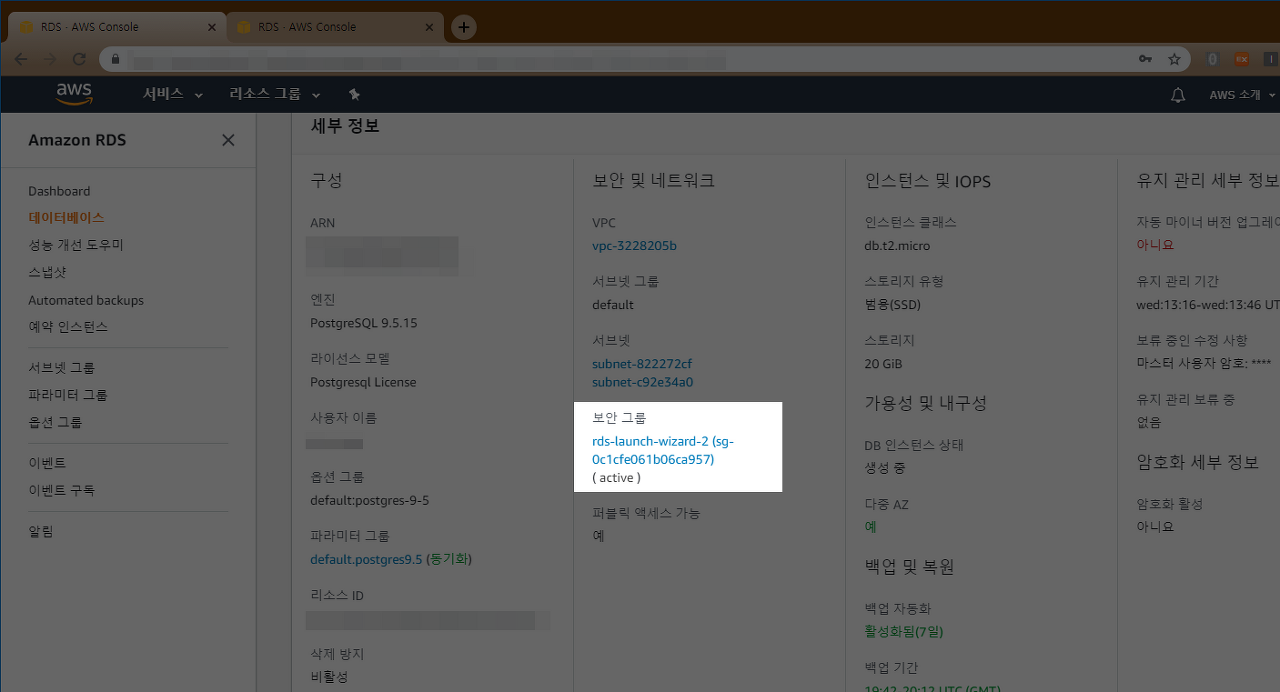Open the default.postgres9.5 parameter group link
This screenshot has width=1280, height=692.
[x=366, y=559]
